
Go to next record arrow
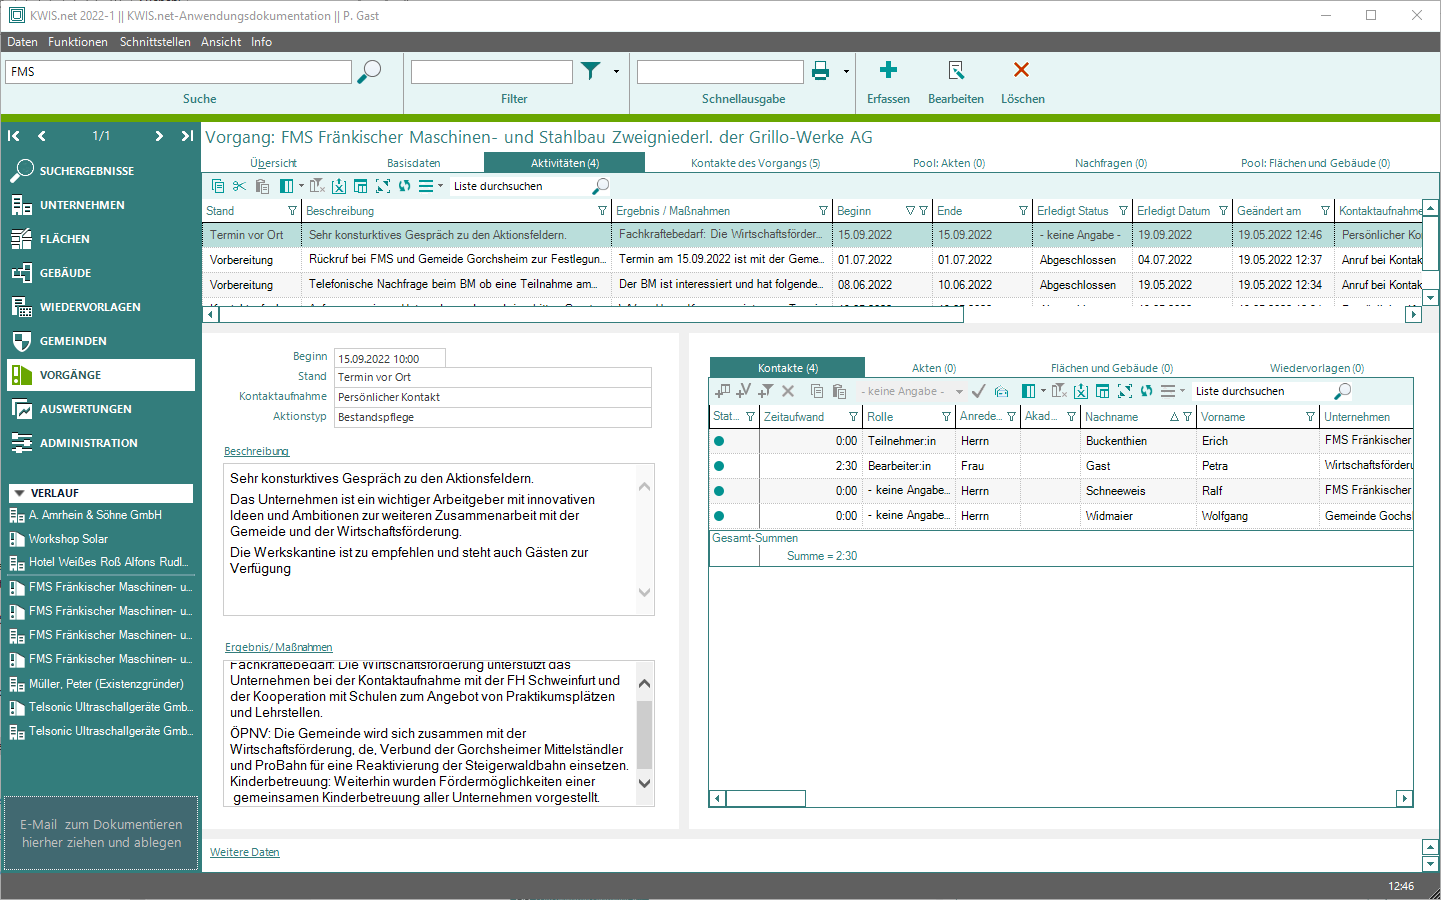(x=159, y=136)
